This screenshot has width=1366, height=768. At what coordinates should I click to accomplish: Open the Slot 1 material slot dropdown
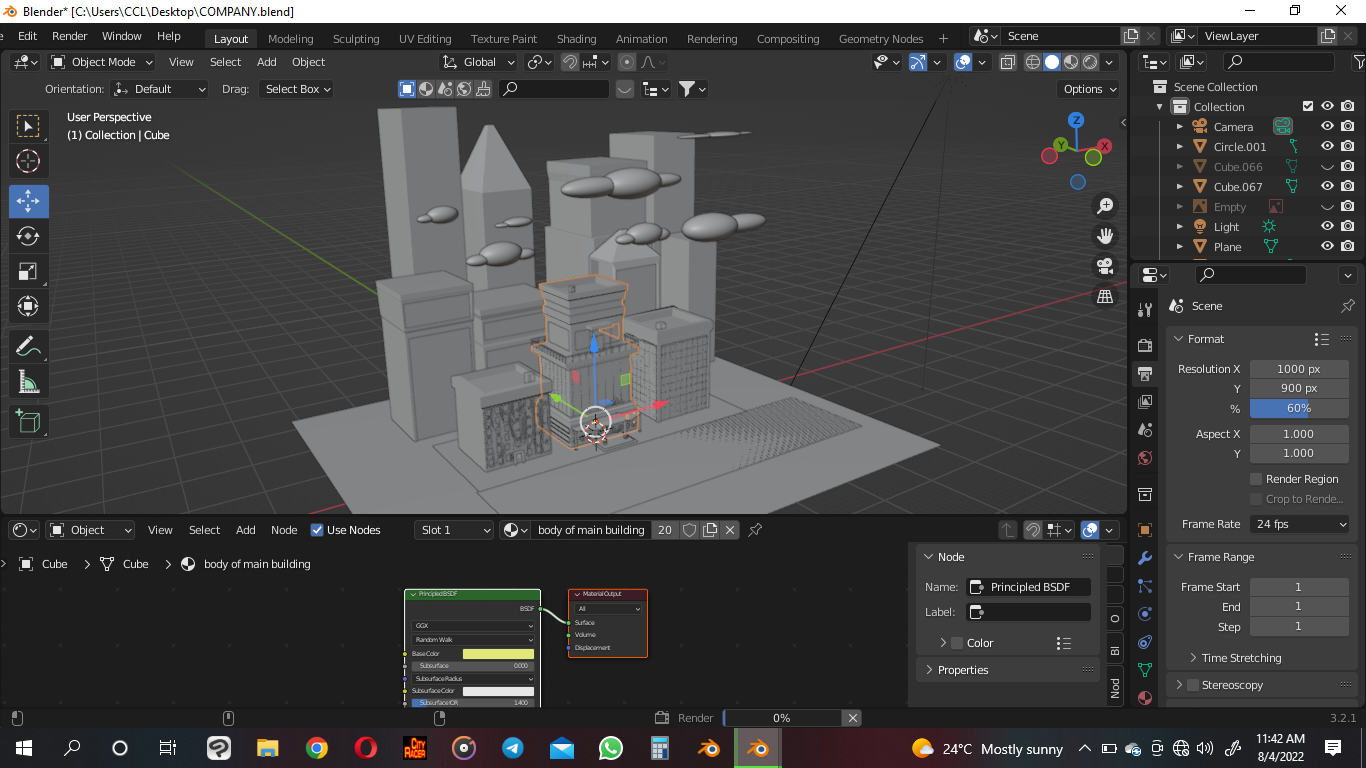(x=454, y=530)
